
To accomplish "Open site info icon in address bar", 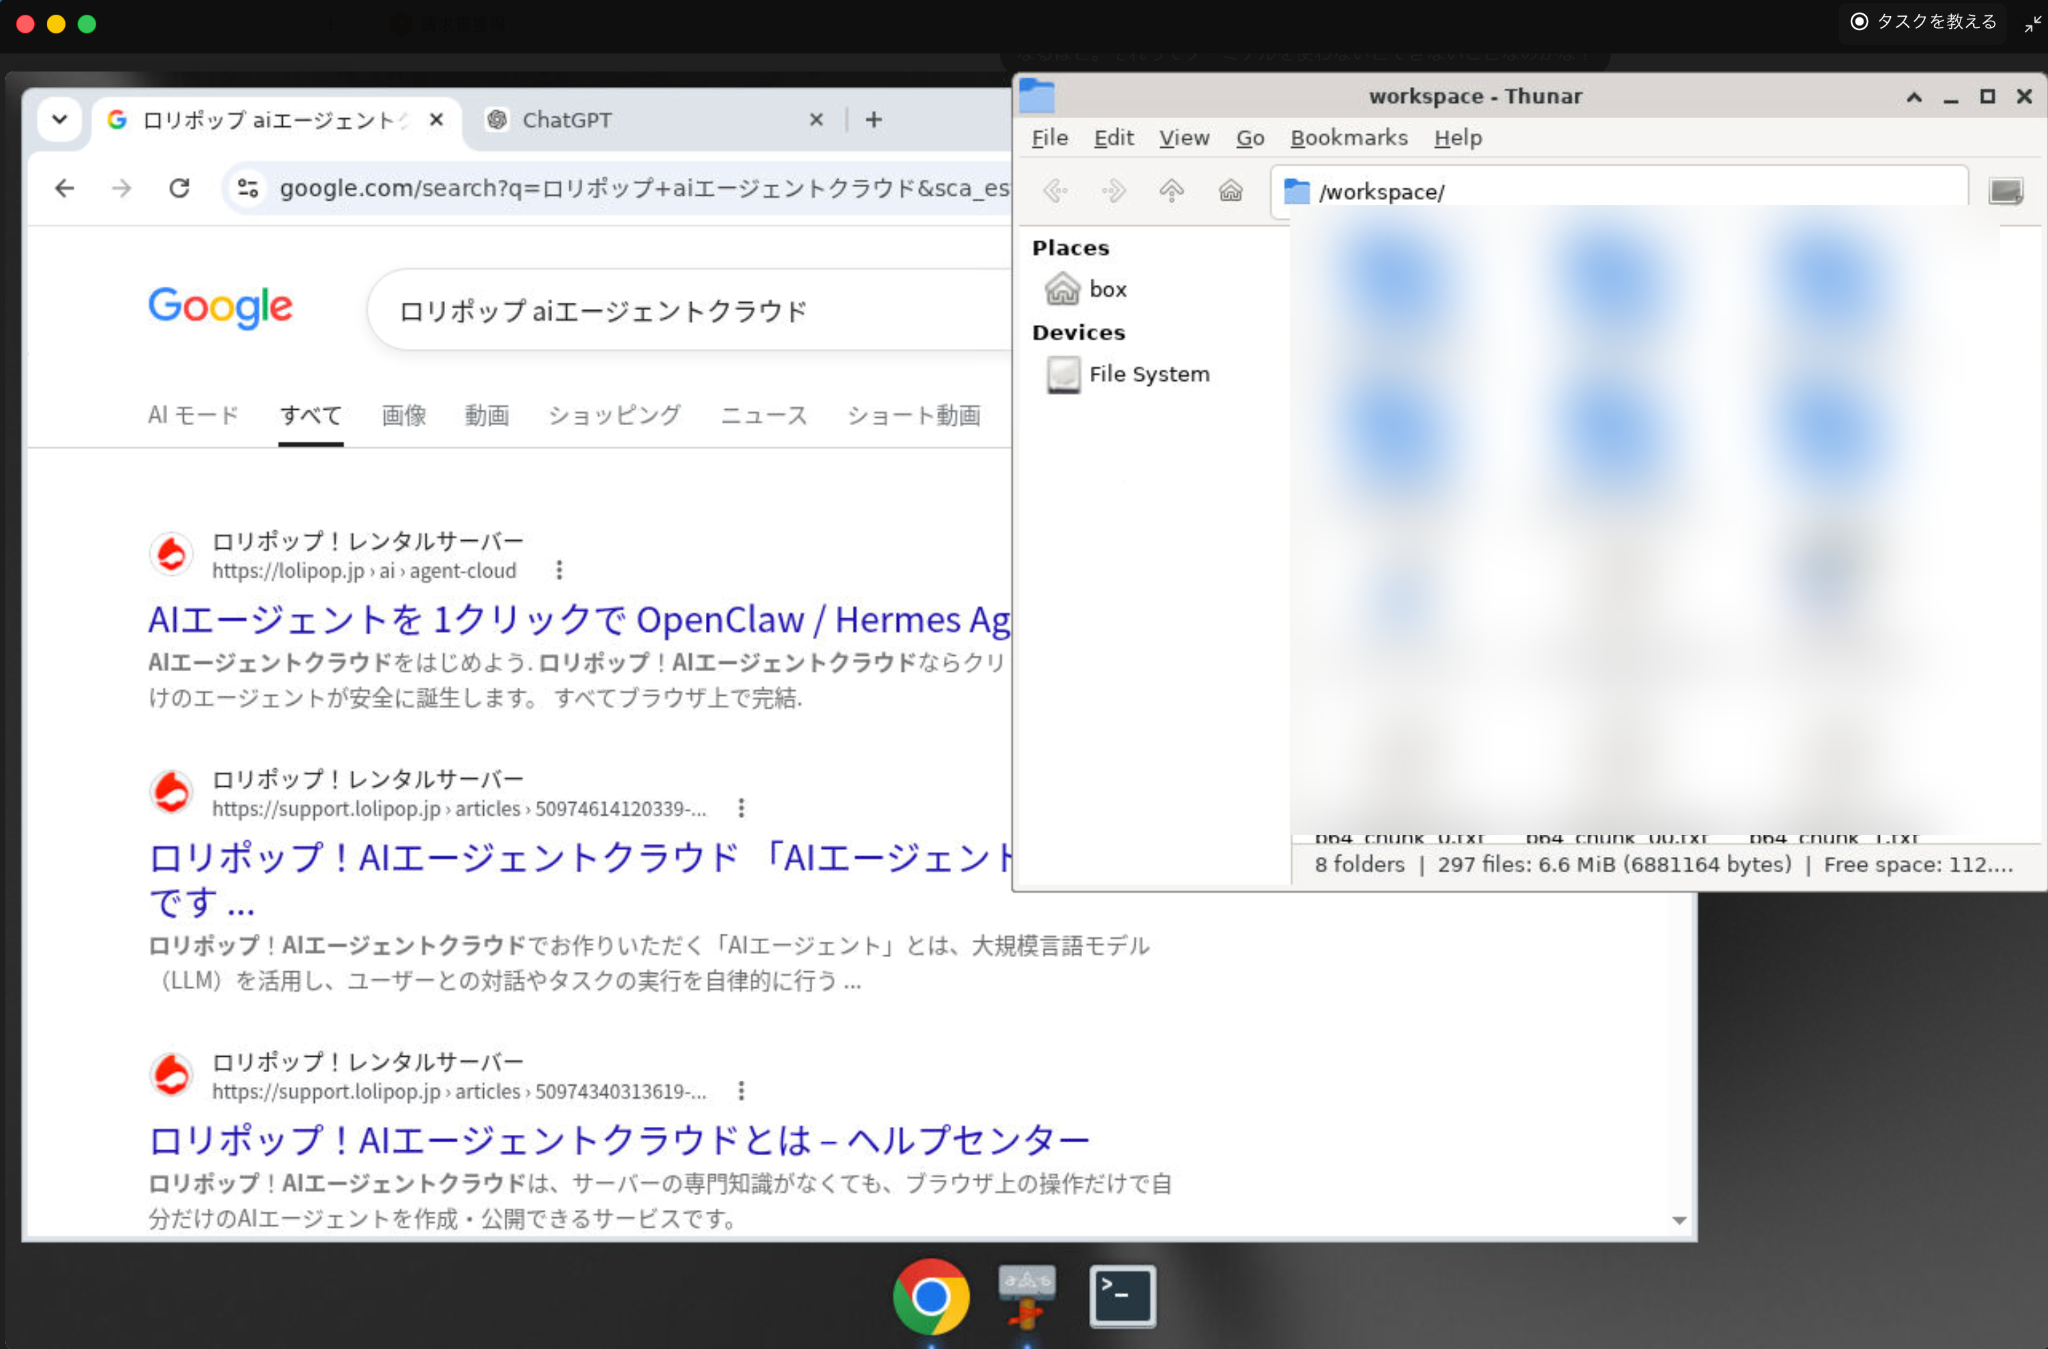I will (x=248, y=188).
